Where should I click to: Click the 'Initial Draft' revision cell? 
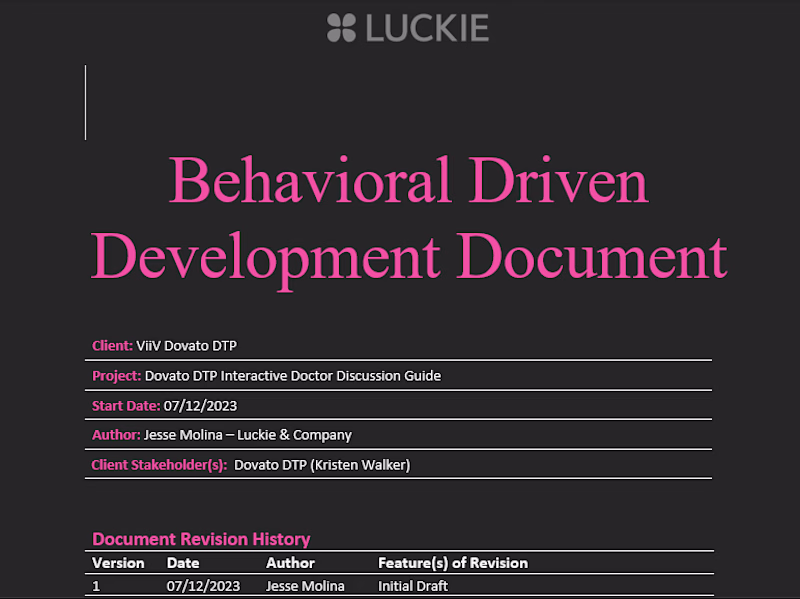tap(413, 586)
